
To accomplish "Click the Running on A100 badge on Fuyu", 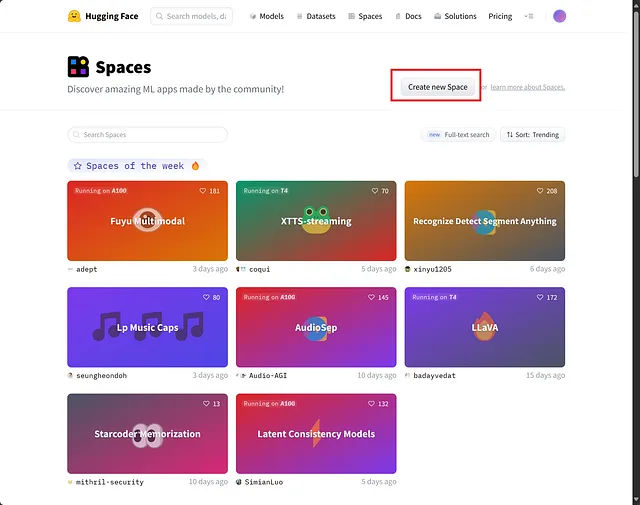I will point(100,191).
